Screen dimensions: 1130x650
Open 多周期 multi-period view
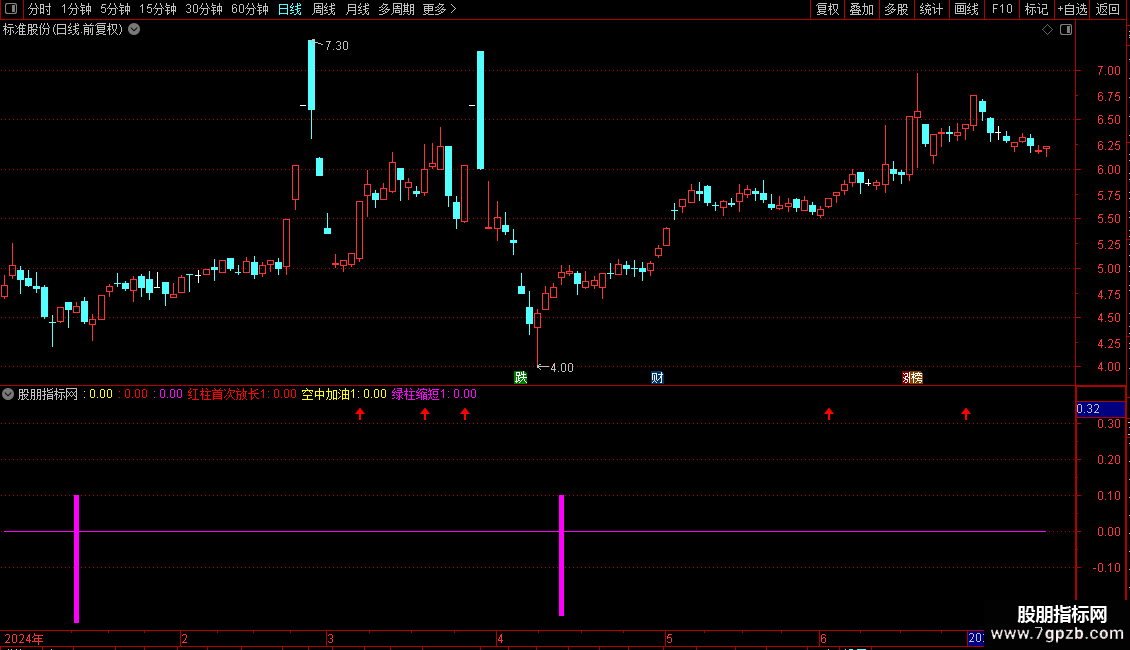396,9
